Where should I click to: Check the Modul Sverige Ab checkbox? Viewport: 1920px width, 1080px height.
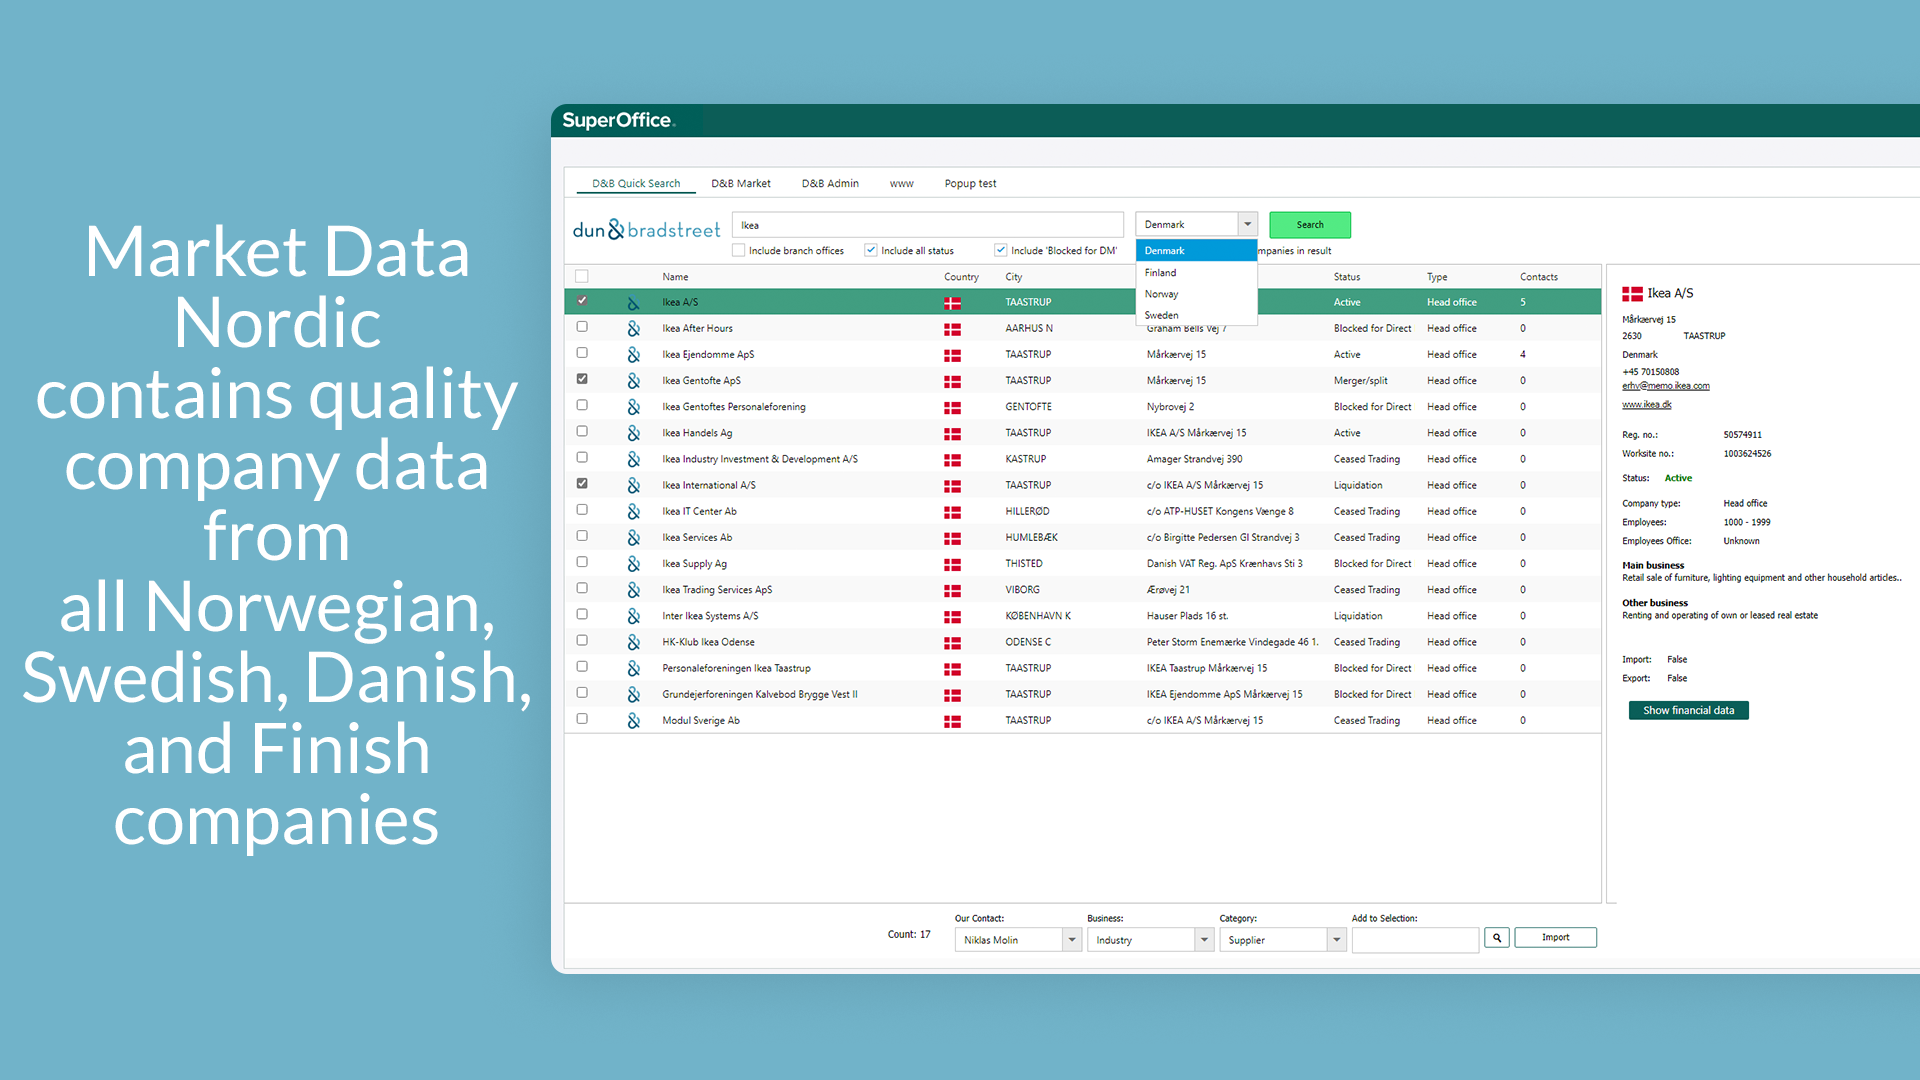582,719
